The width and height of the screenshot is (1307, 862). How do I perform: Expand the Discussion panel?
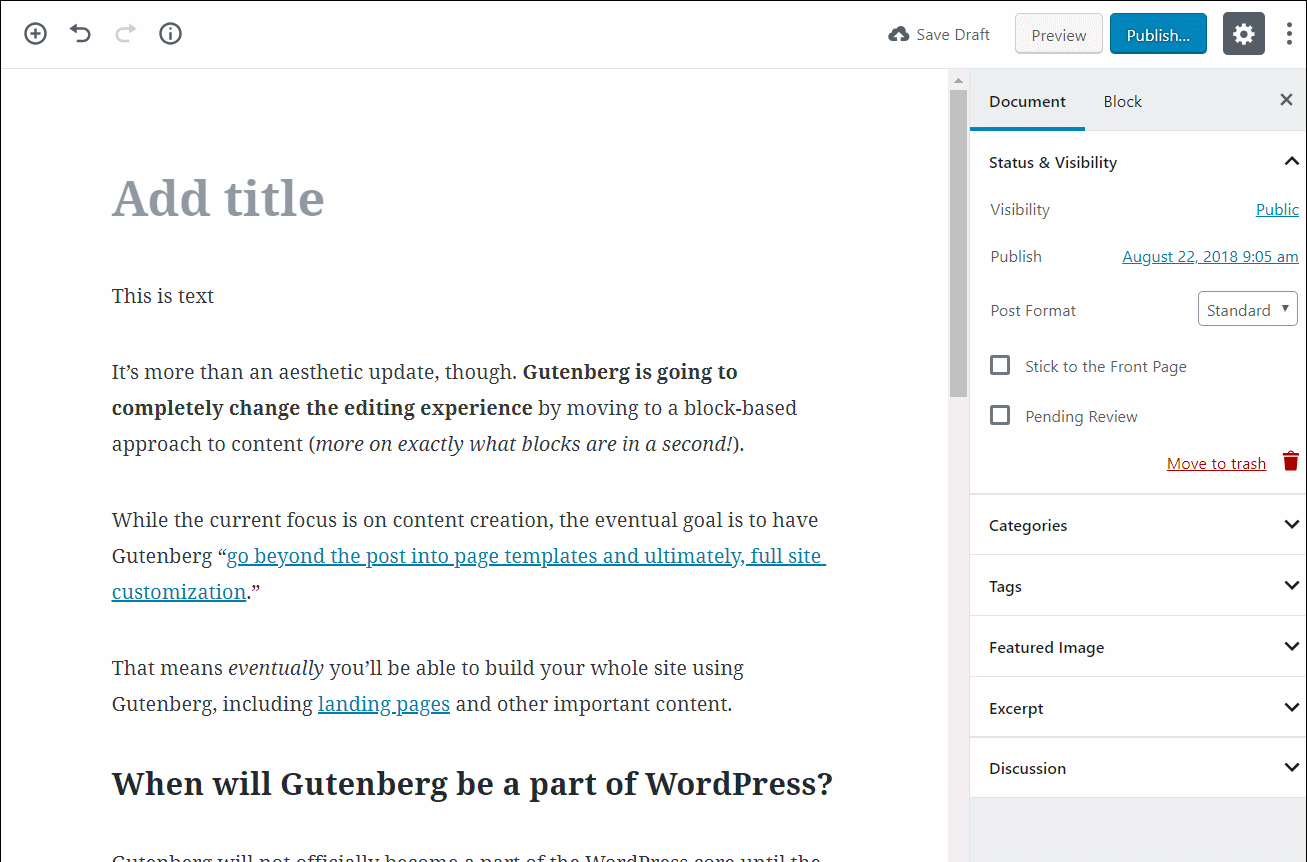(x=1138, y=768)
